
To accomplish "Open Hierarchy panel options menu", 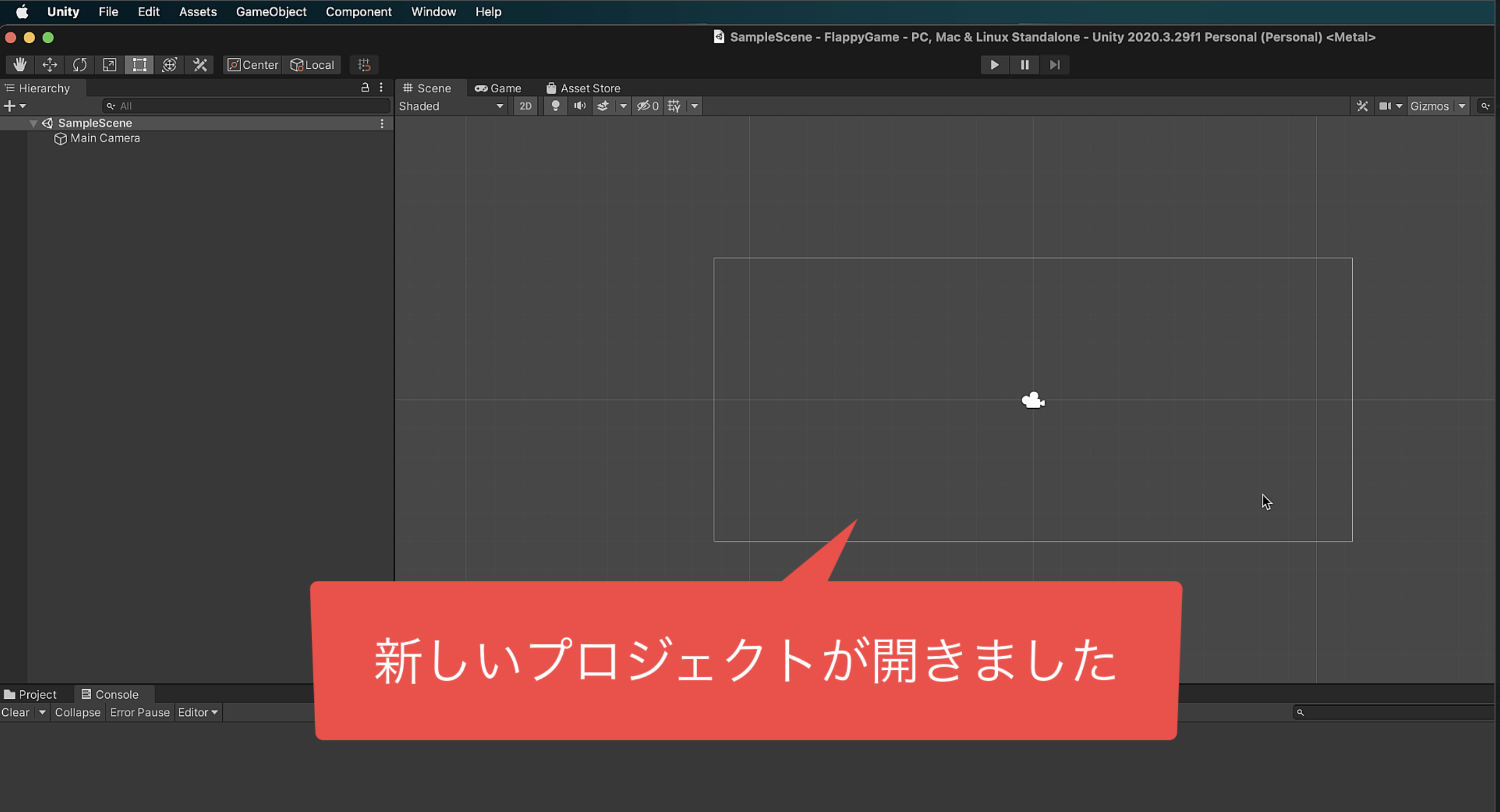I will [x=381, y=88].
